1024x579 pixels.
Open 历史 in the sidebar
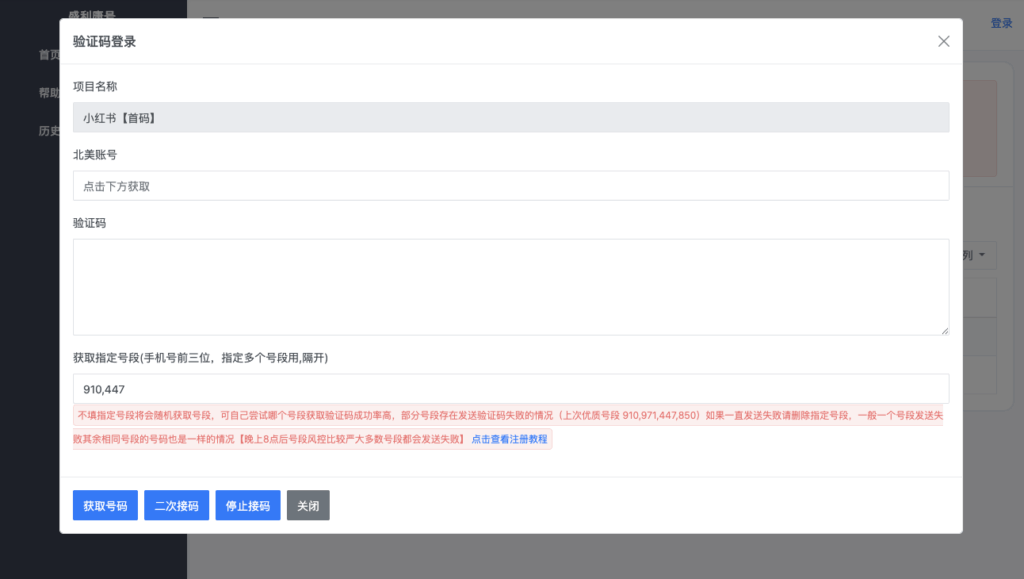click(x=50, y=131)
